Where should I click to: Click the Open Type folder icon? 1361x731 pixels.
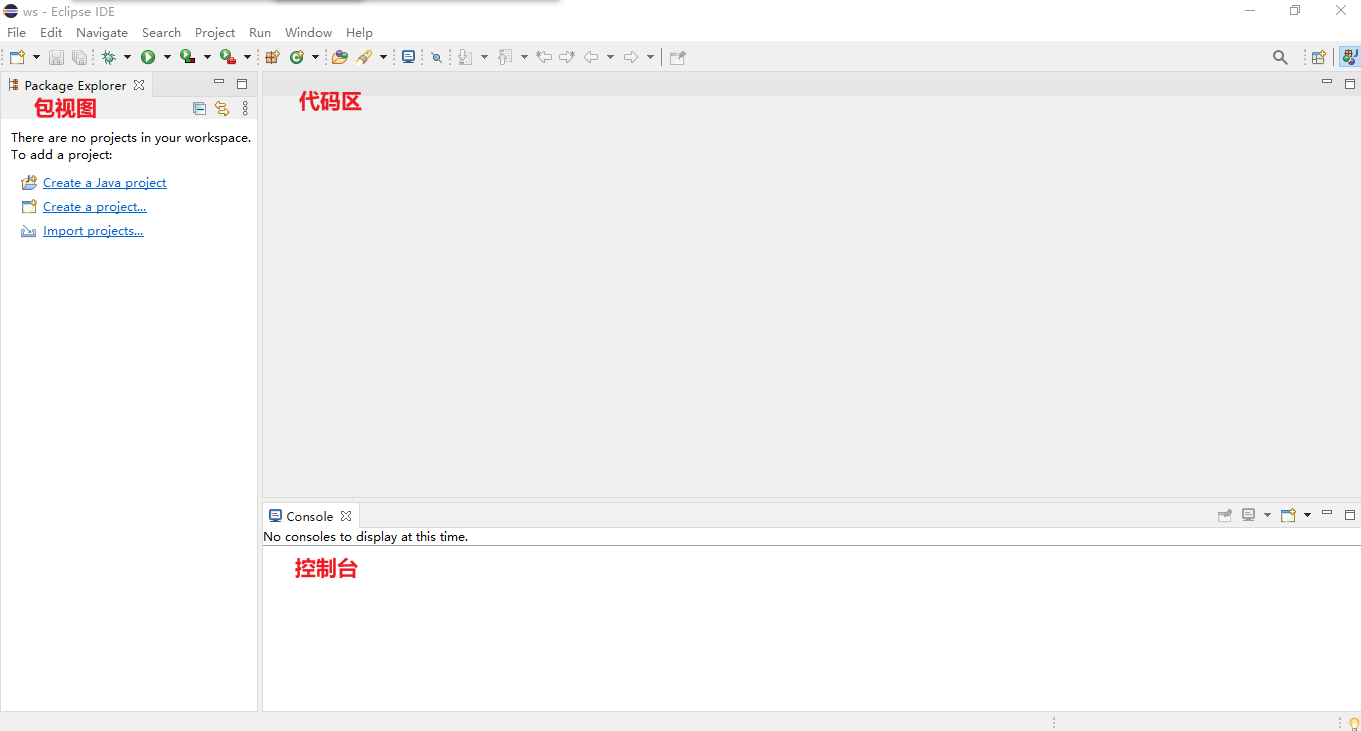(340, 57)
